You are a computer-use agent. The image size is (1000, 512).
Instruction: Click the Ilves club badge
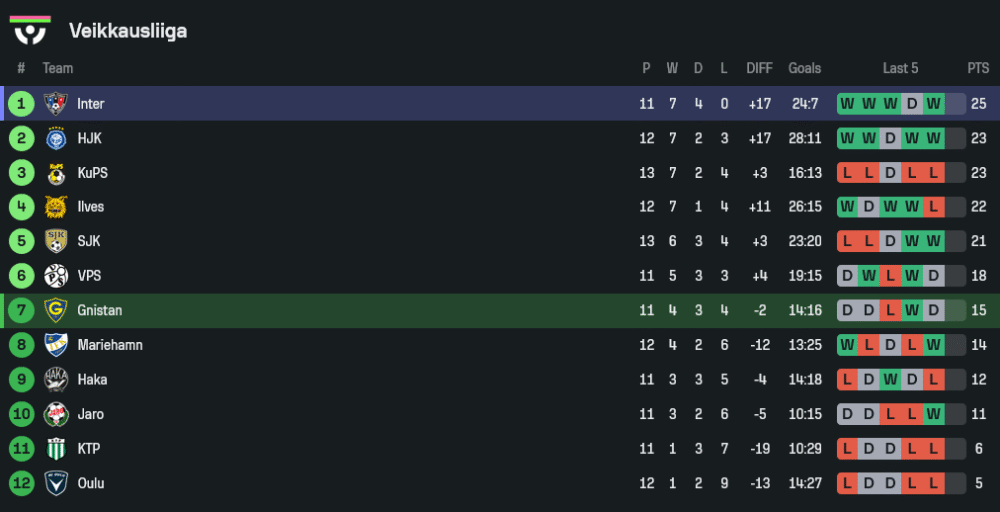55,207
